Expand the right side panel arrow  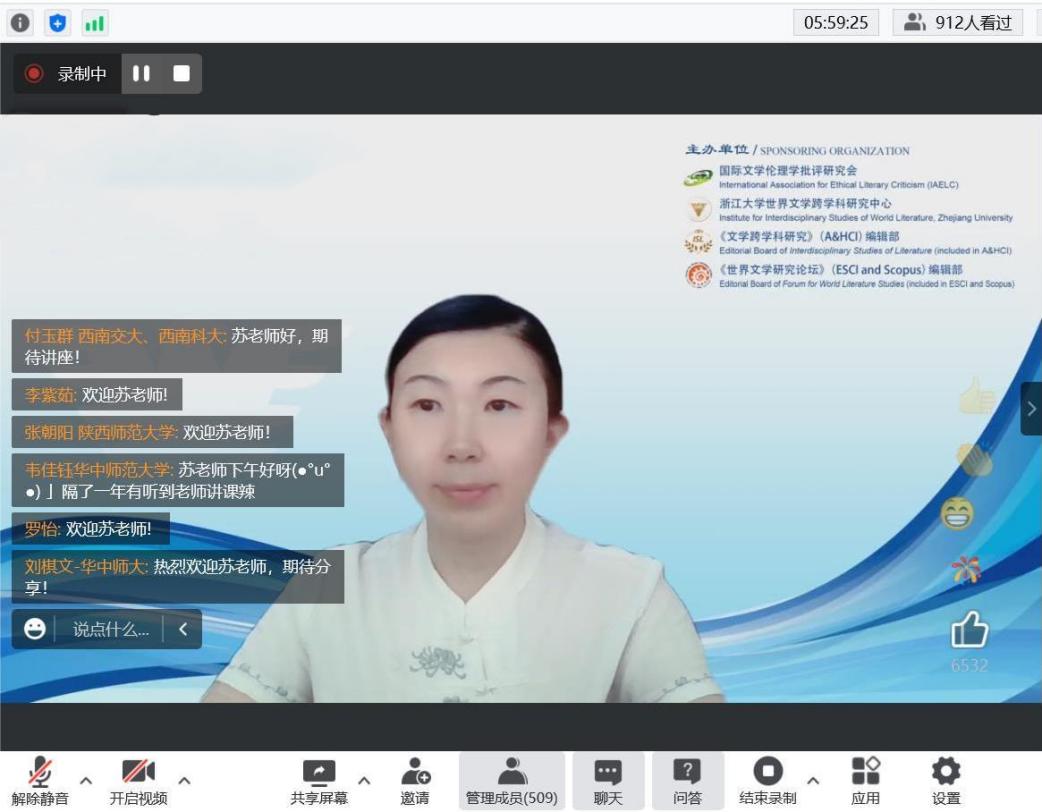pos(1031,409)
